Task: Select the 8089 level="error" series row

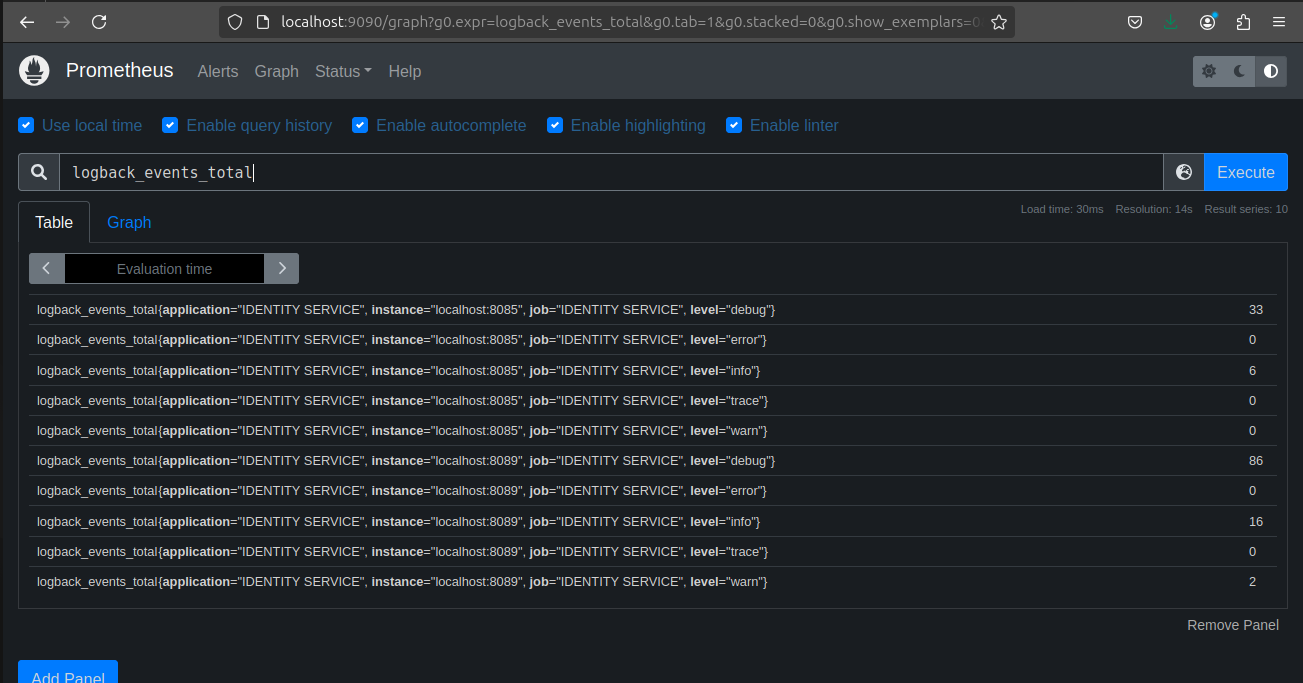Action: [653, 491]
